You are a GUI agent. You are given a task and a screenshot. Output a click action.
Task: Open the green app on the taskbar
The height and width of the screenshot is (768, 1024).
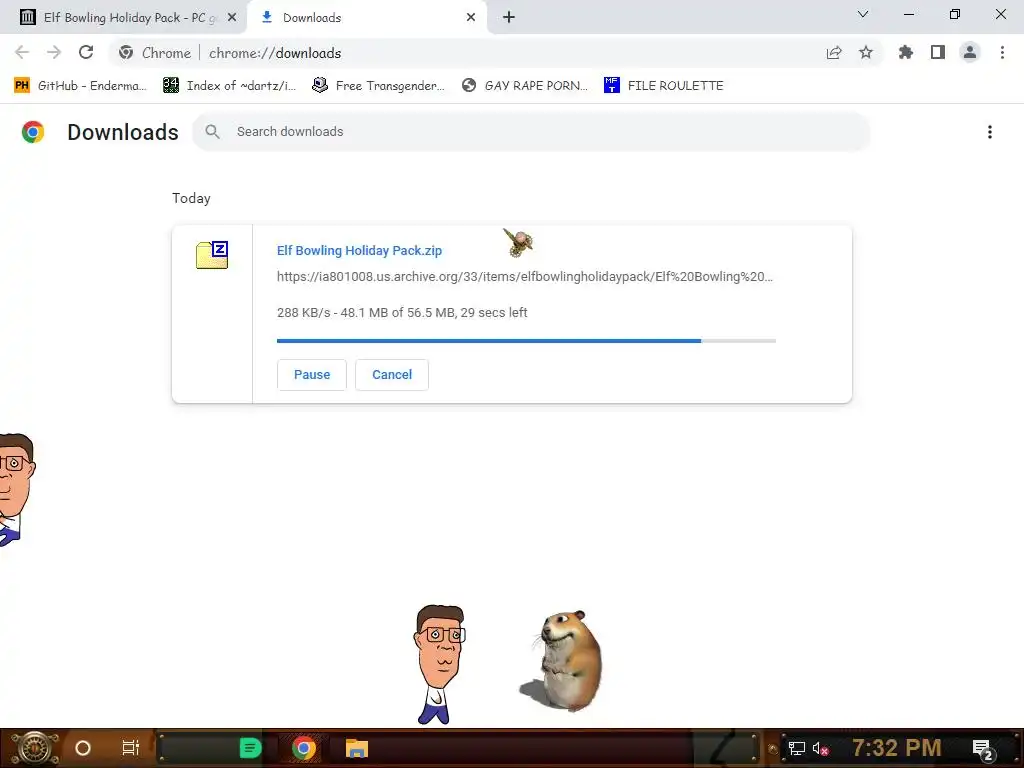pyautogui.click(x=250, y=748)
